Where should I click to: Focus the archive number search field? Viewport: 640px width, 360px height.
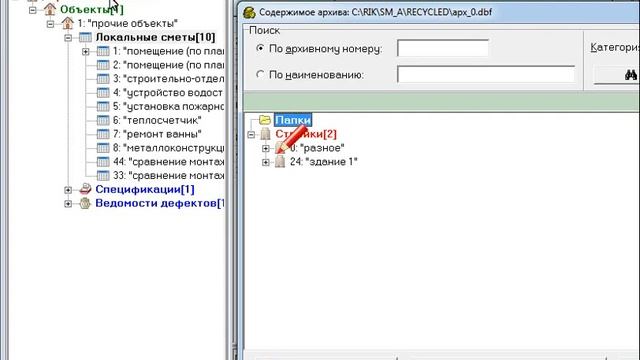[443, 48]
